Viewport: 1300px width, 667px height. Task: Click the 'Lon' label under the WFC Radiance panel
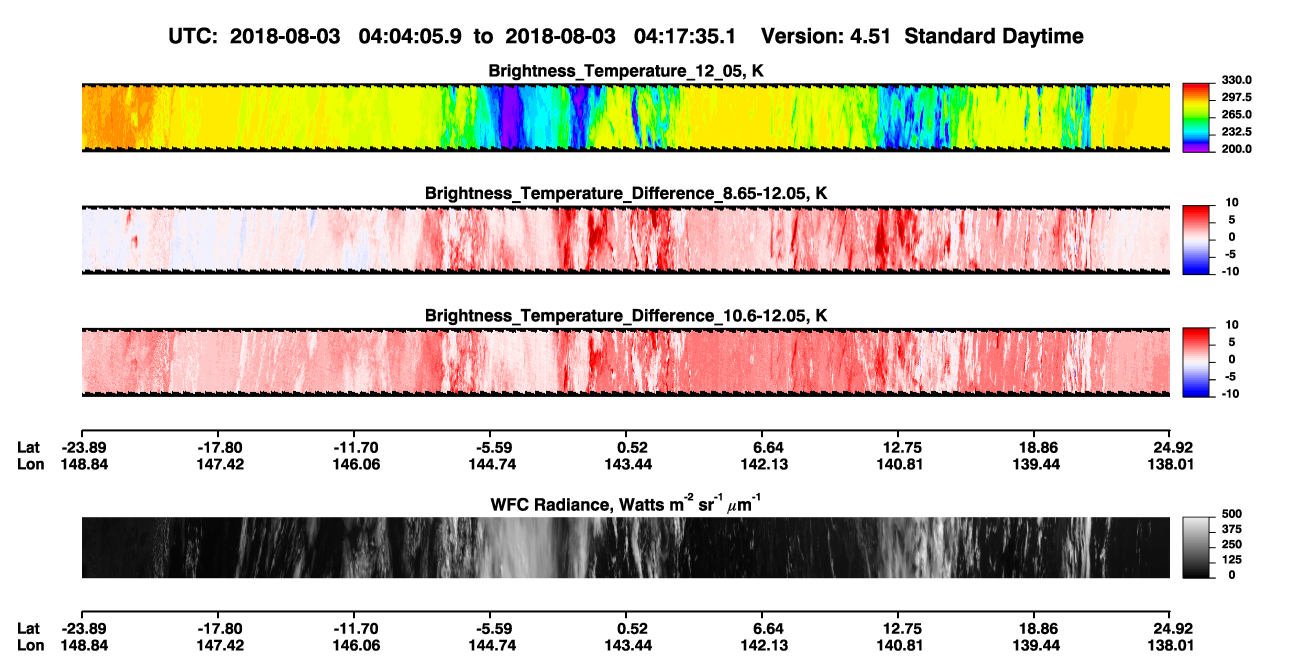(x=29, y=644)
